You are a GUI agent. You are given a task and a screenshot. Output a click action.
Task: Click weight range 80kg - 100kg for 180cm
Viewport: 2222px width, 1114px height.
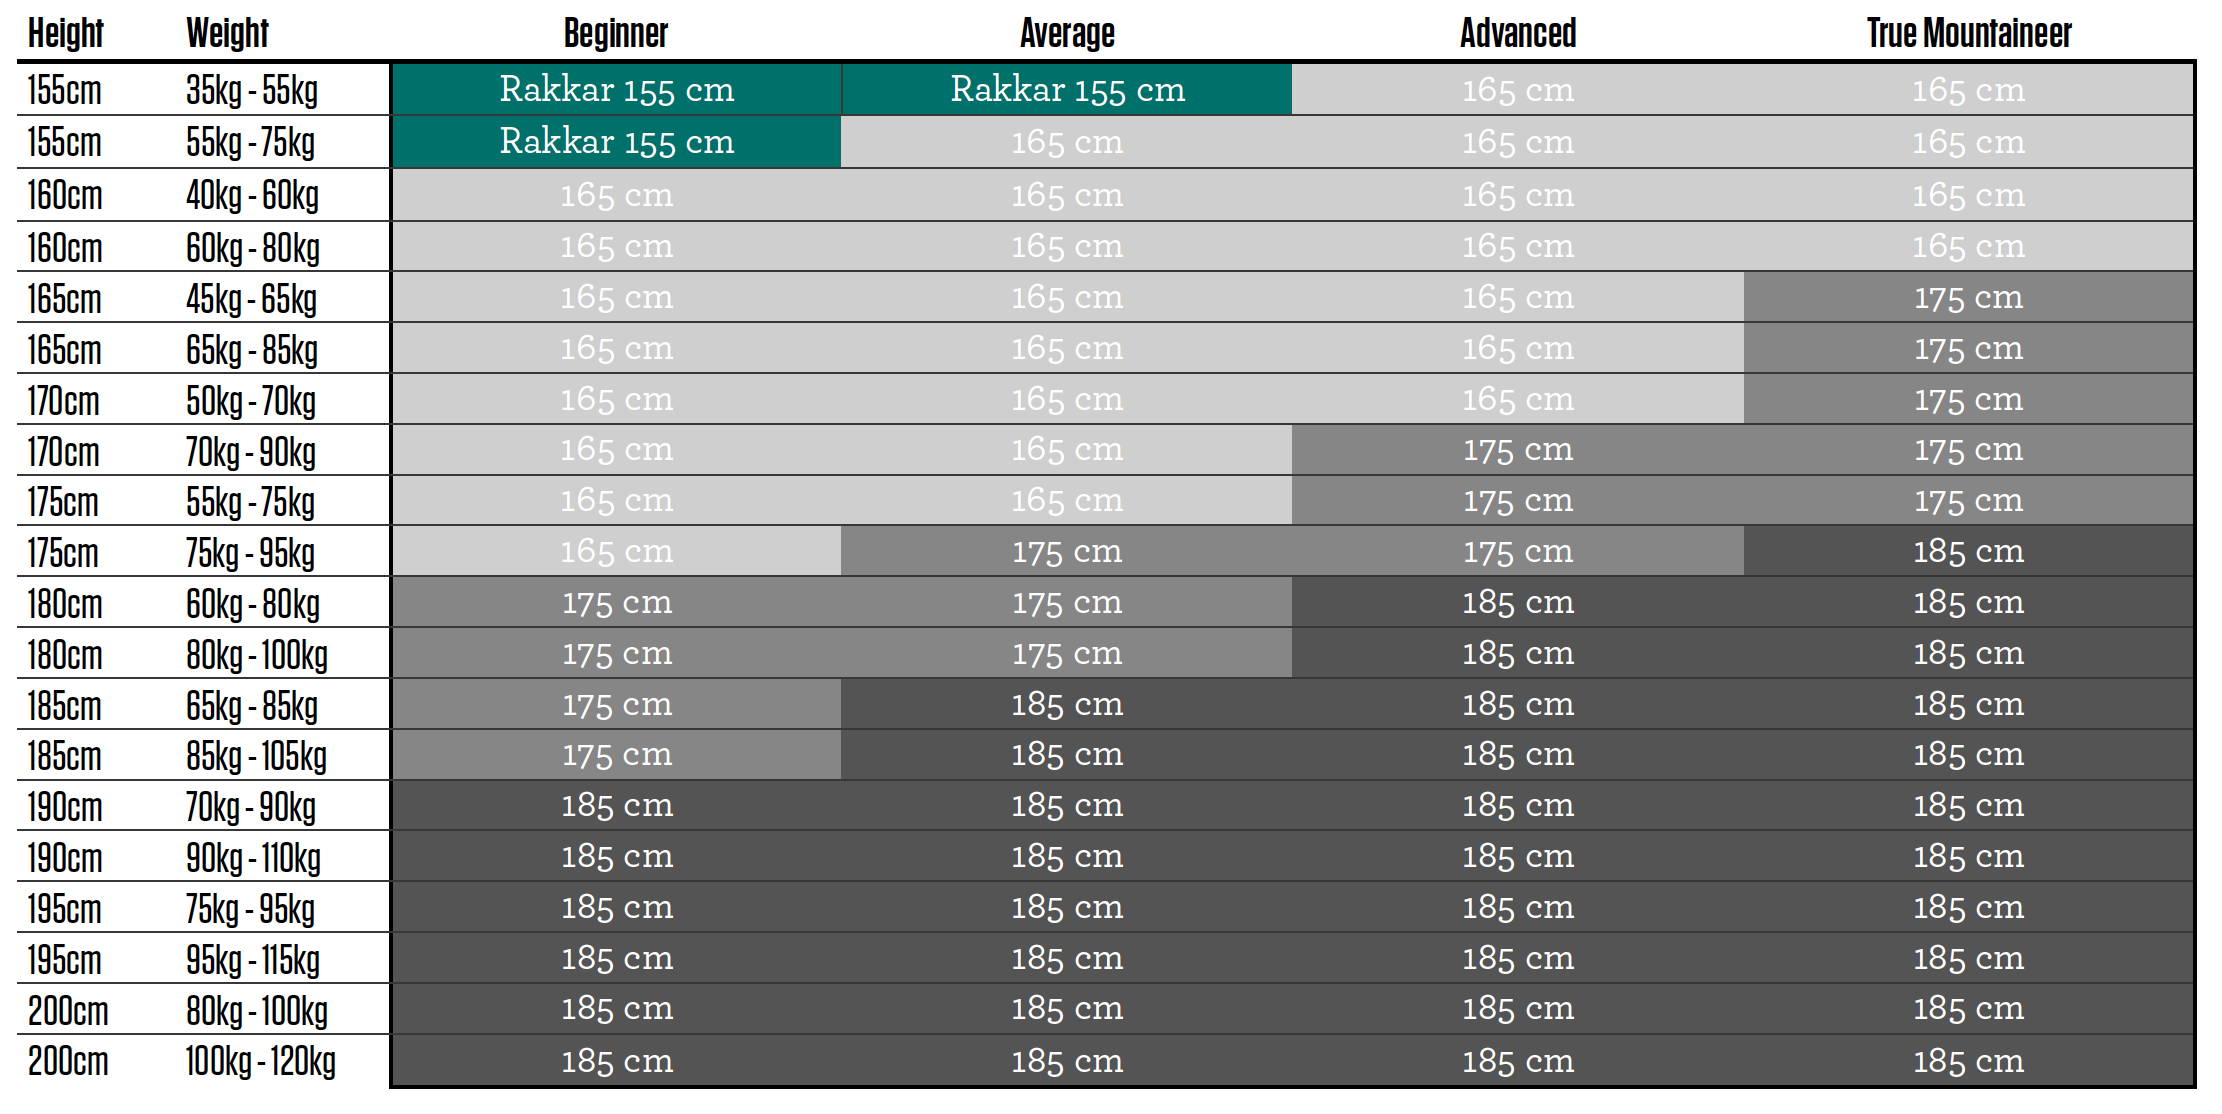tap(257, 655)
